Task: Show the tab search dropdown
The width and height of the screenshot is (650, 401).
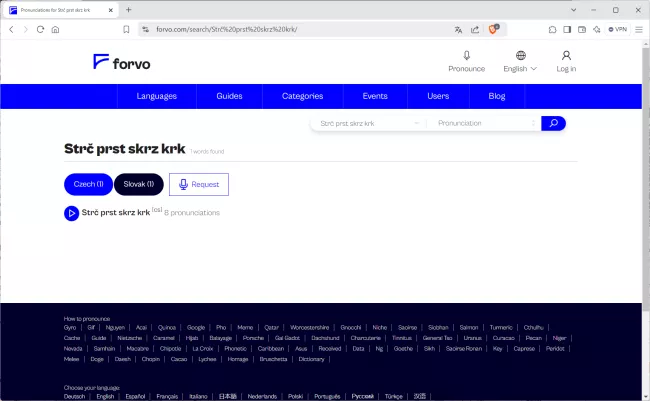Action: coord(573,10)
